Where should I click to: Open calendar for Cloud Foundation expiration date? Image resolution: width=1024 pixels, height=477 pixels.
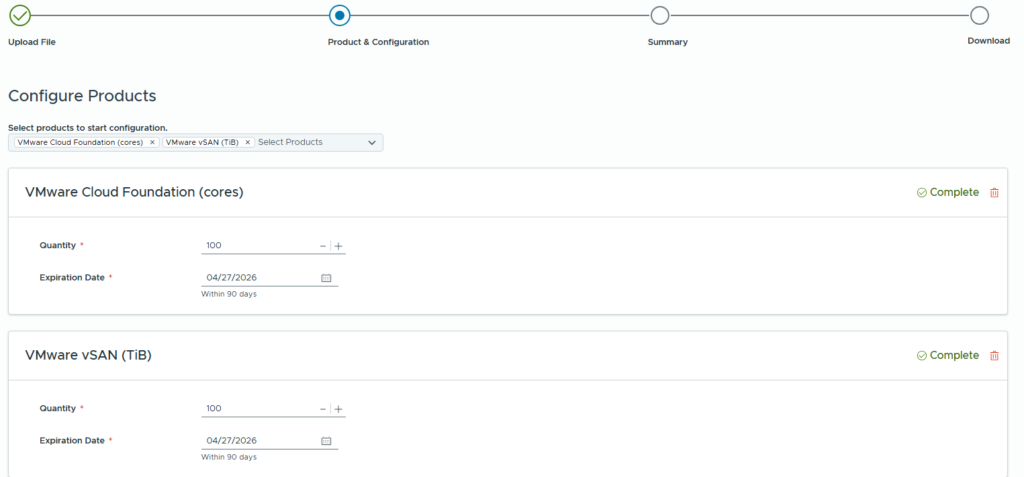tap(326, 278)
